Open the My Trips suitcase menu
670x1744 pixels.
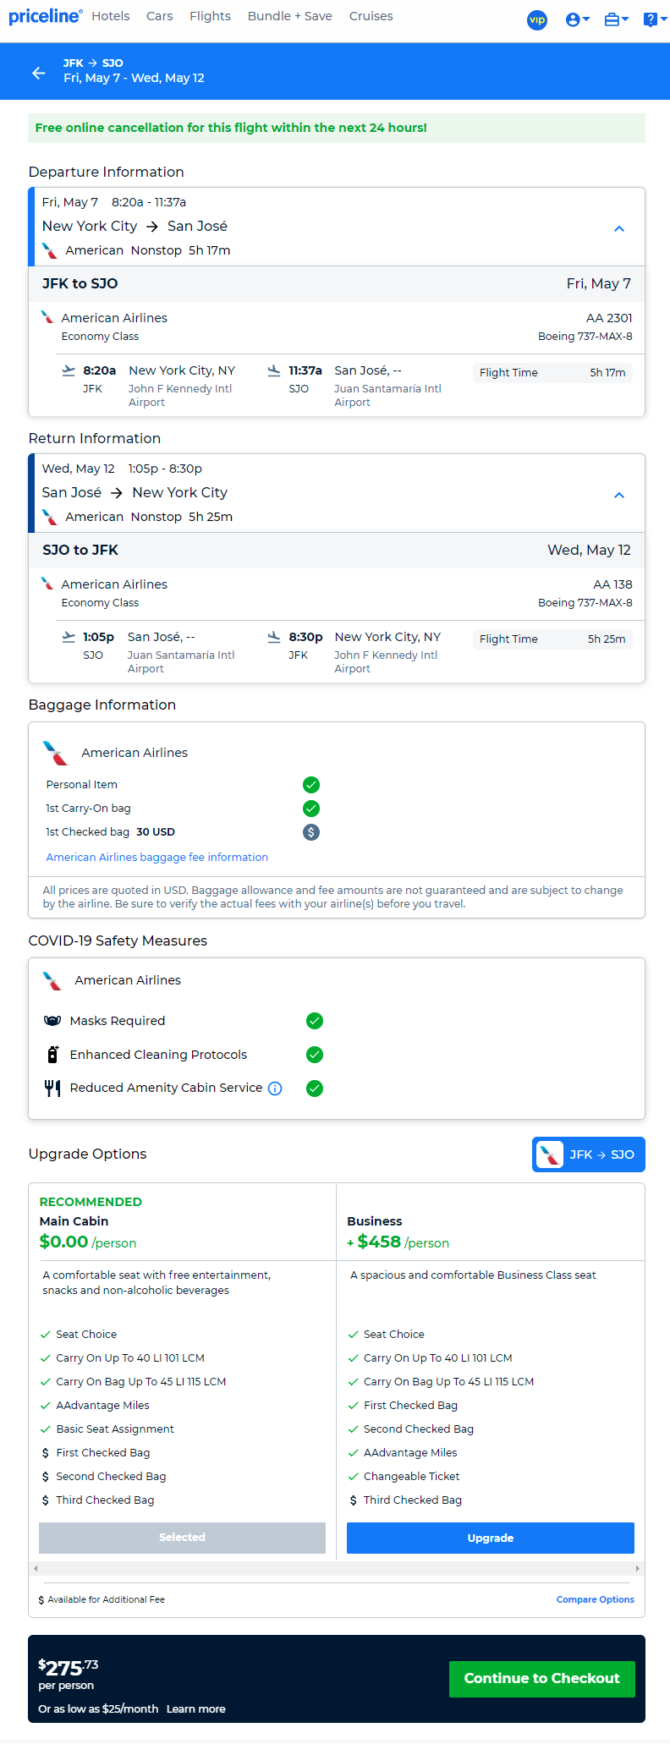click(x=616, y=19)
